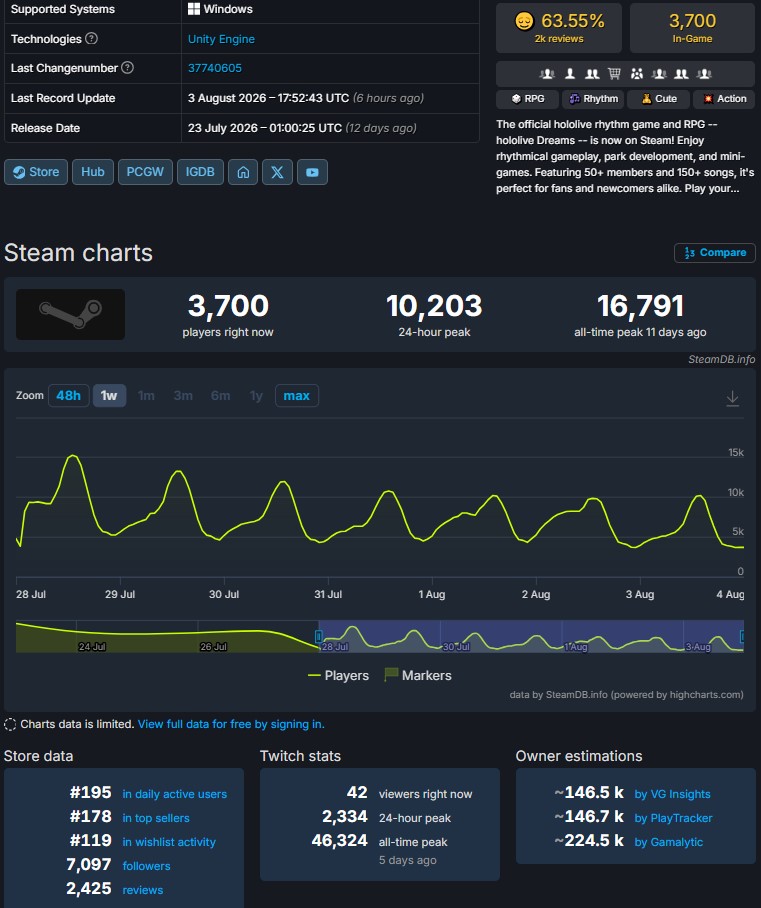Click the review rating emoji face
761x908 pixels.
coord(524,21)
